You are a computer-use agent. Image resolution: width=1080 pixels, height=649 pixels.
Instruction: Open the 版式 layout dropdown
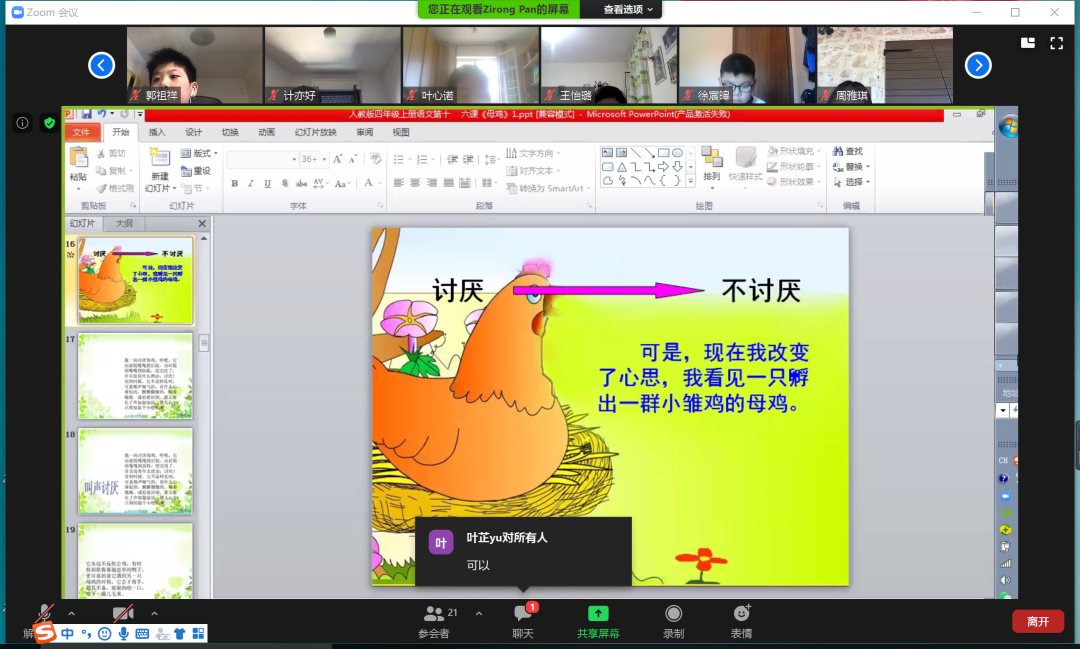click(x=199, y=153)
